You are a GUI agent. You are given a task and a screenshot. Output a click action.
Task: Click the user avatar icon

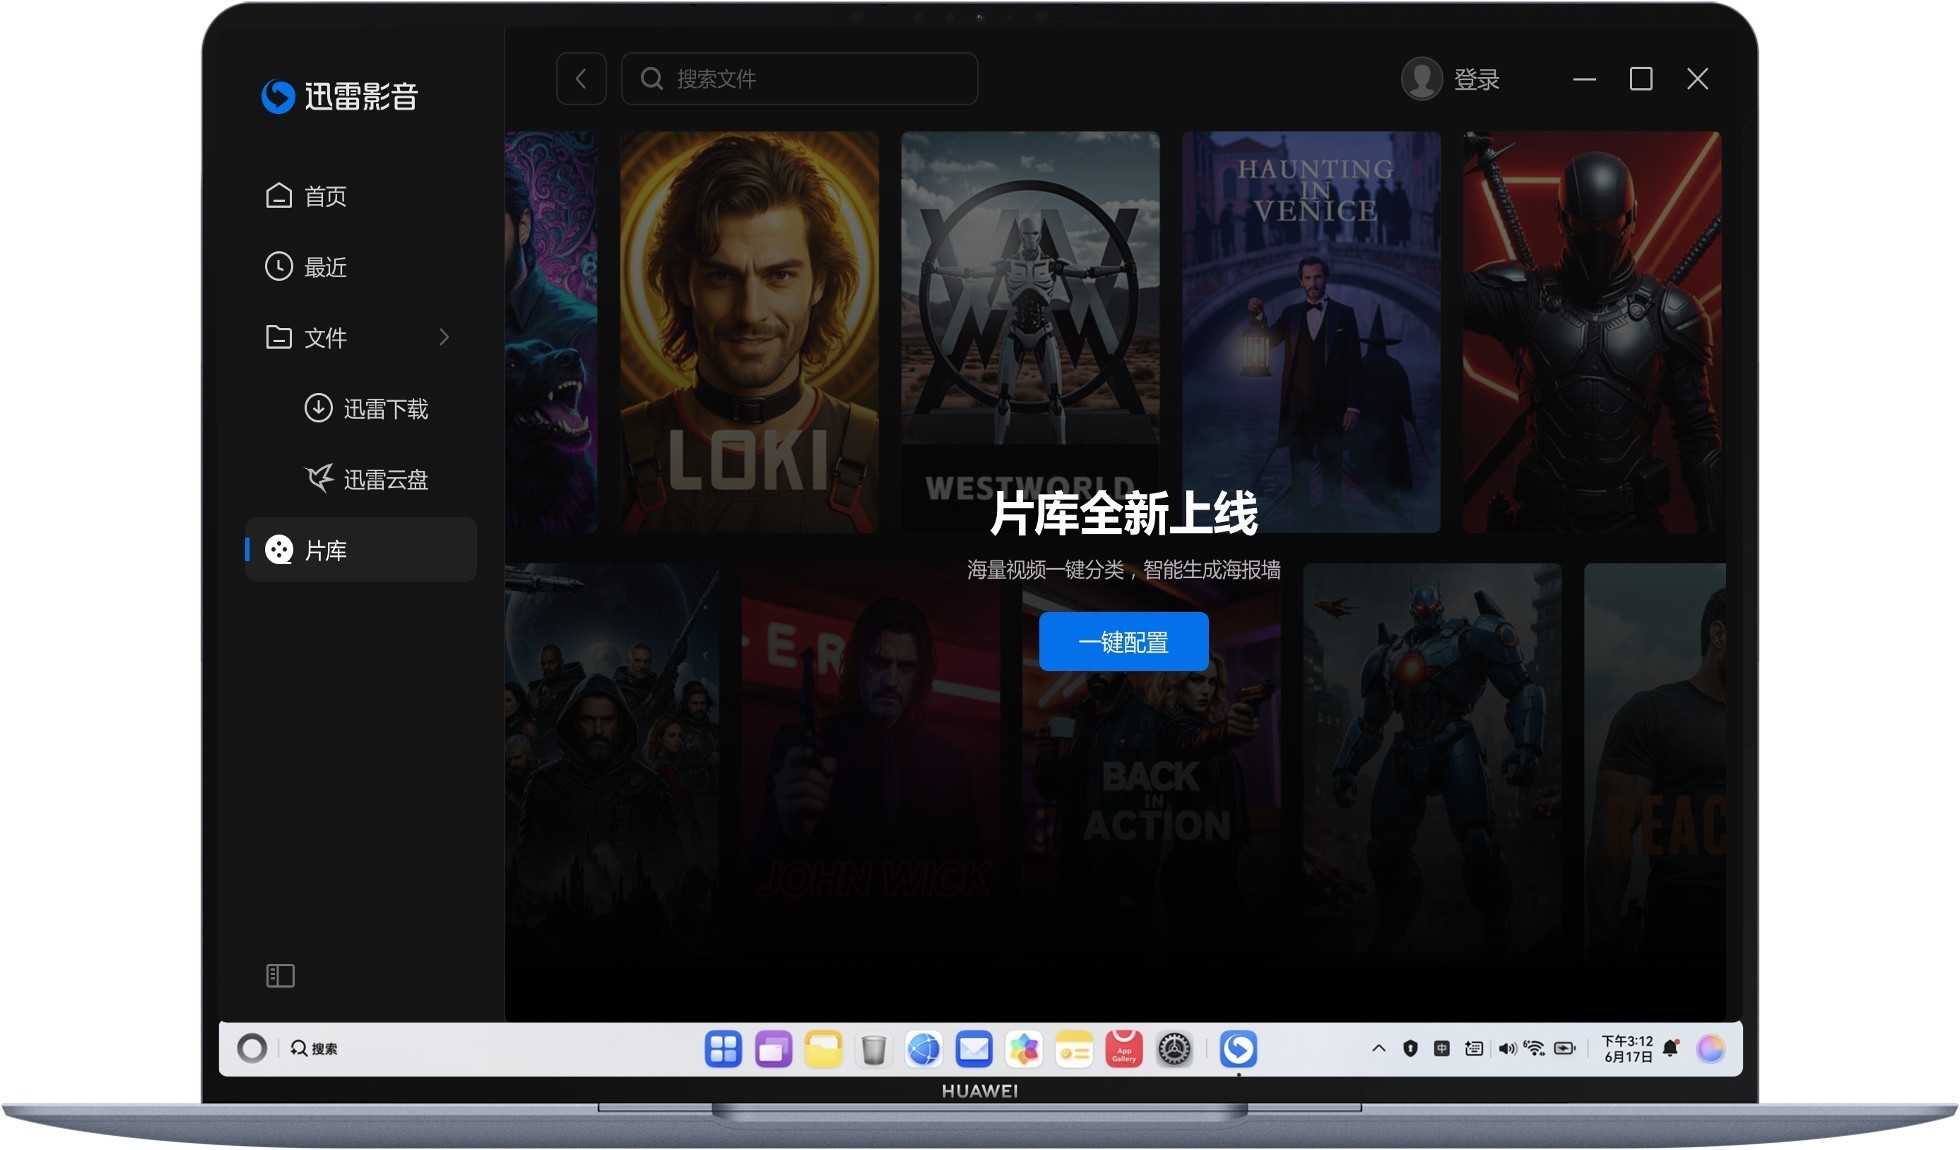click(1422, 79)
